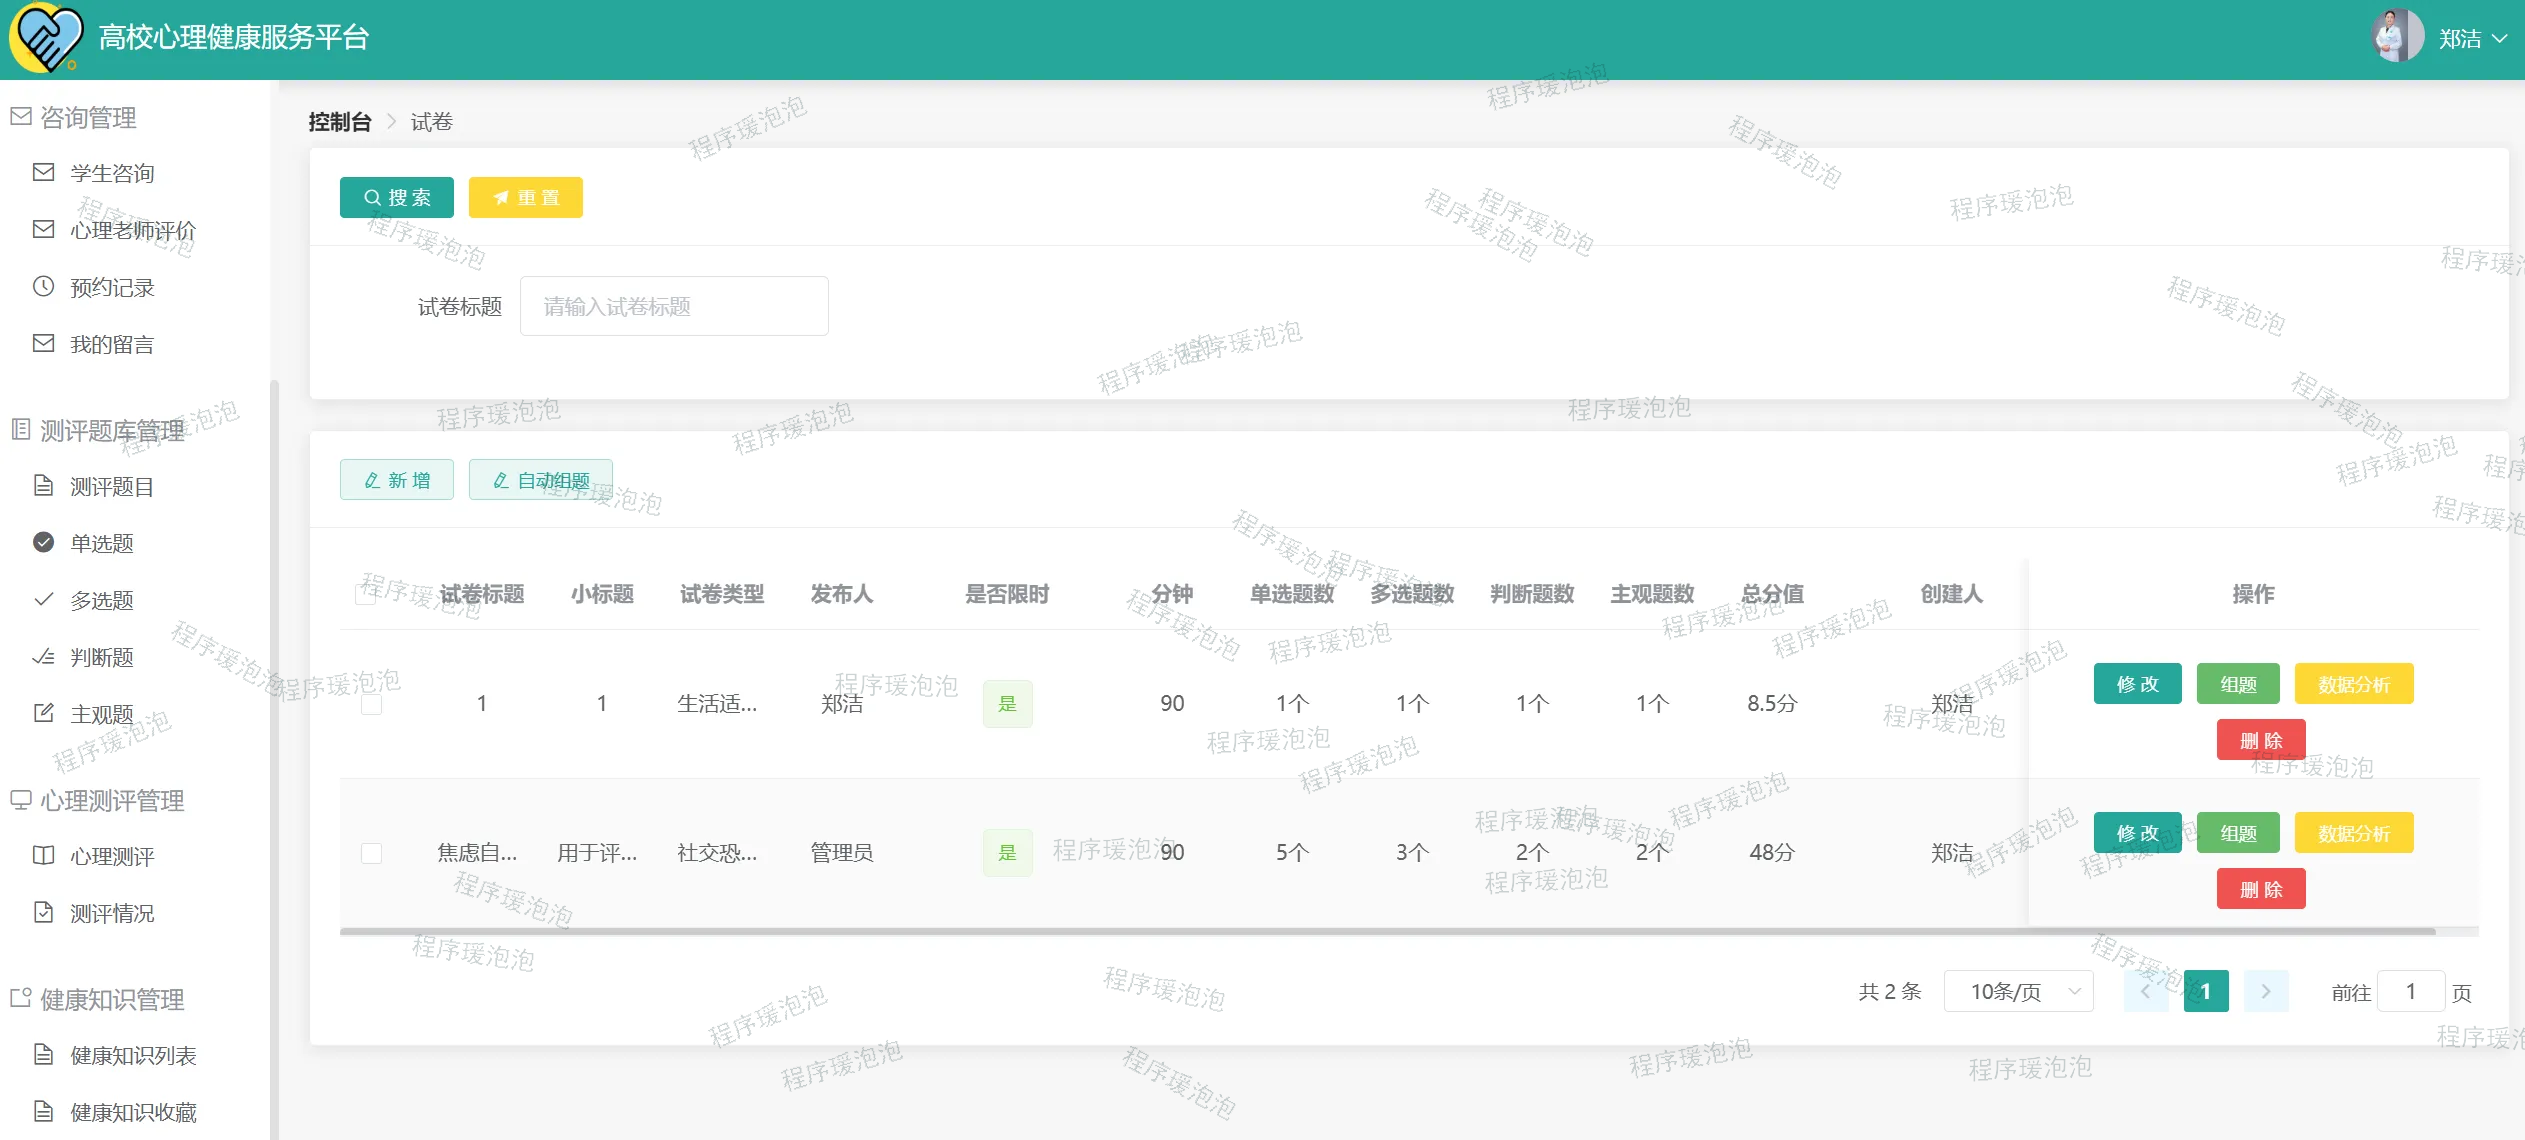This screenshot has height=1140, width=2525.
Task: Click the book icon beside 心理测评
Action: 43,856
